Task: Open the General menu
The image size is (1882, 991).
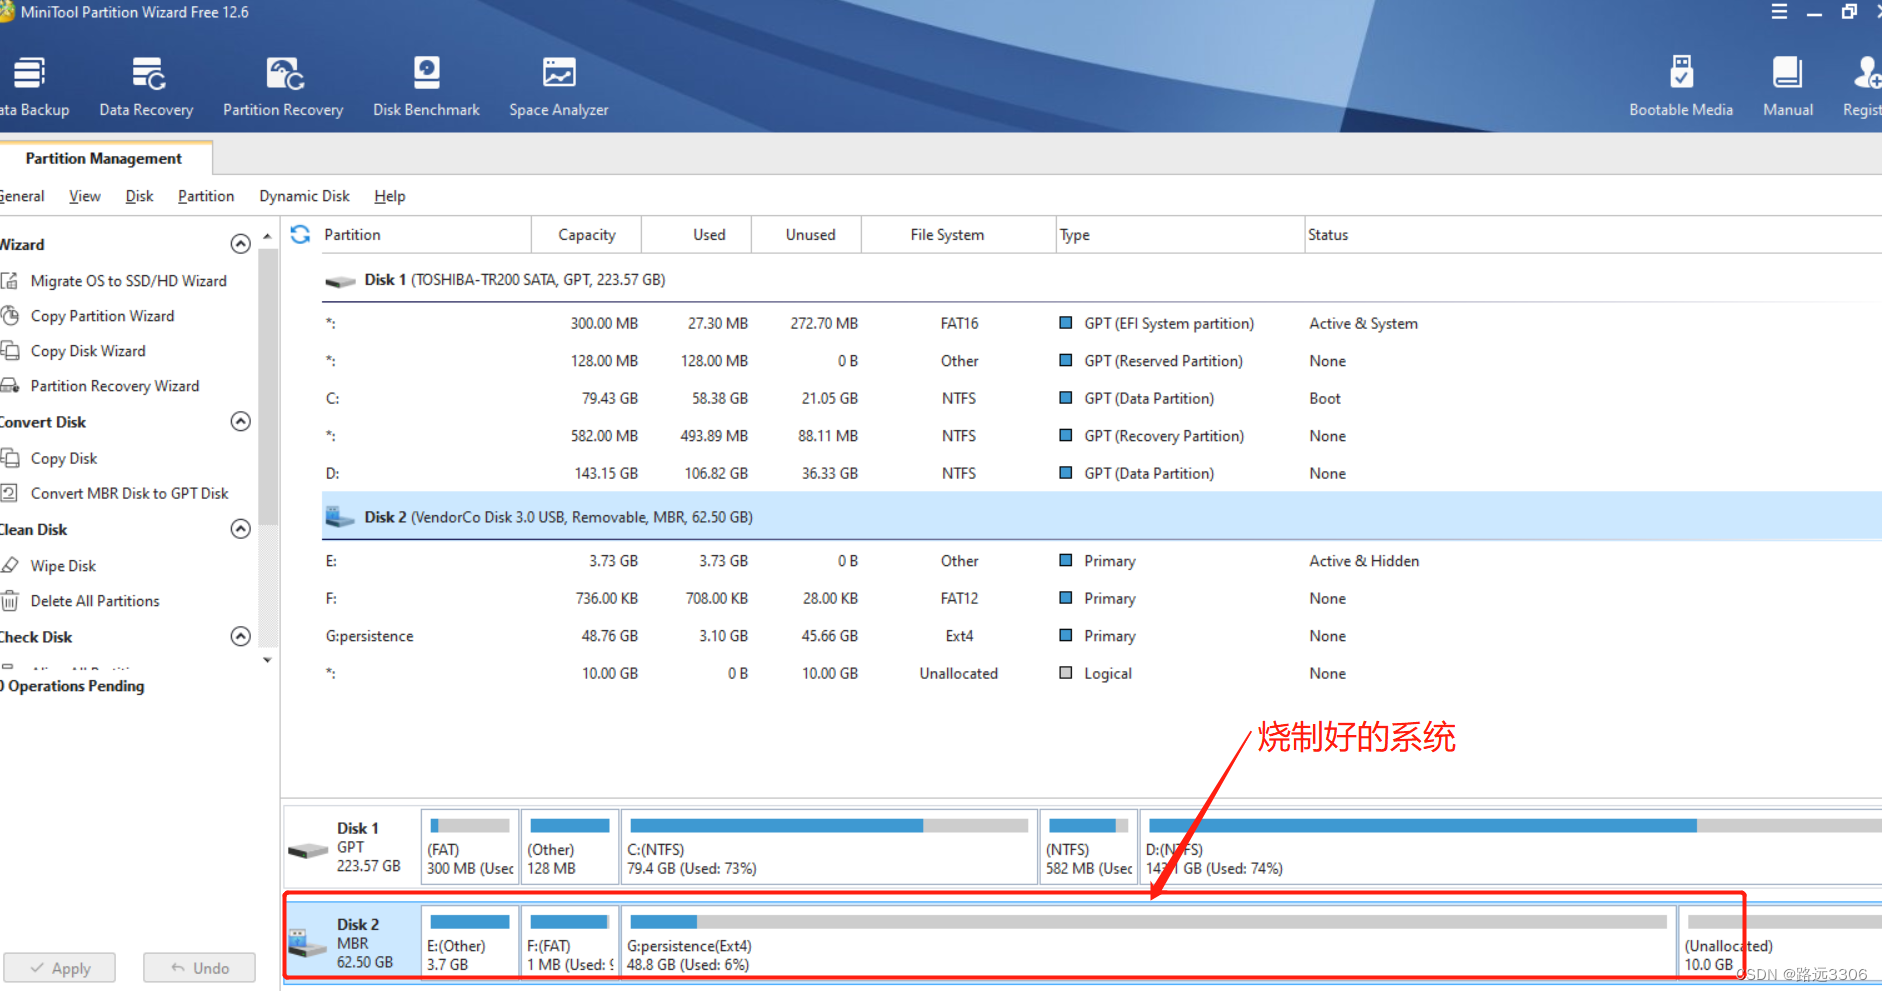Action: tap(22, 196)
